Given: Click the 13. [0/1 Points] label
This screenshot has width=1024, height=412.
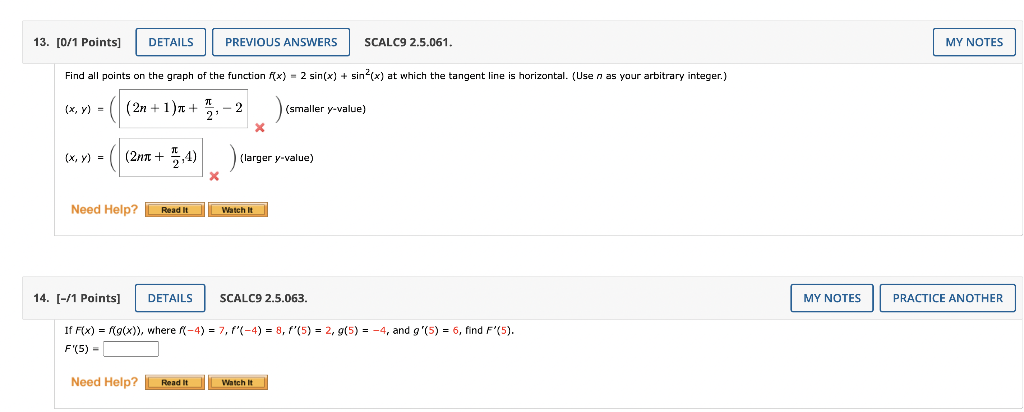Looking at the screenshot, I should point(77,42).
